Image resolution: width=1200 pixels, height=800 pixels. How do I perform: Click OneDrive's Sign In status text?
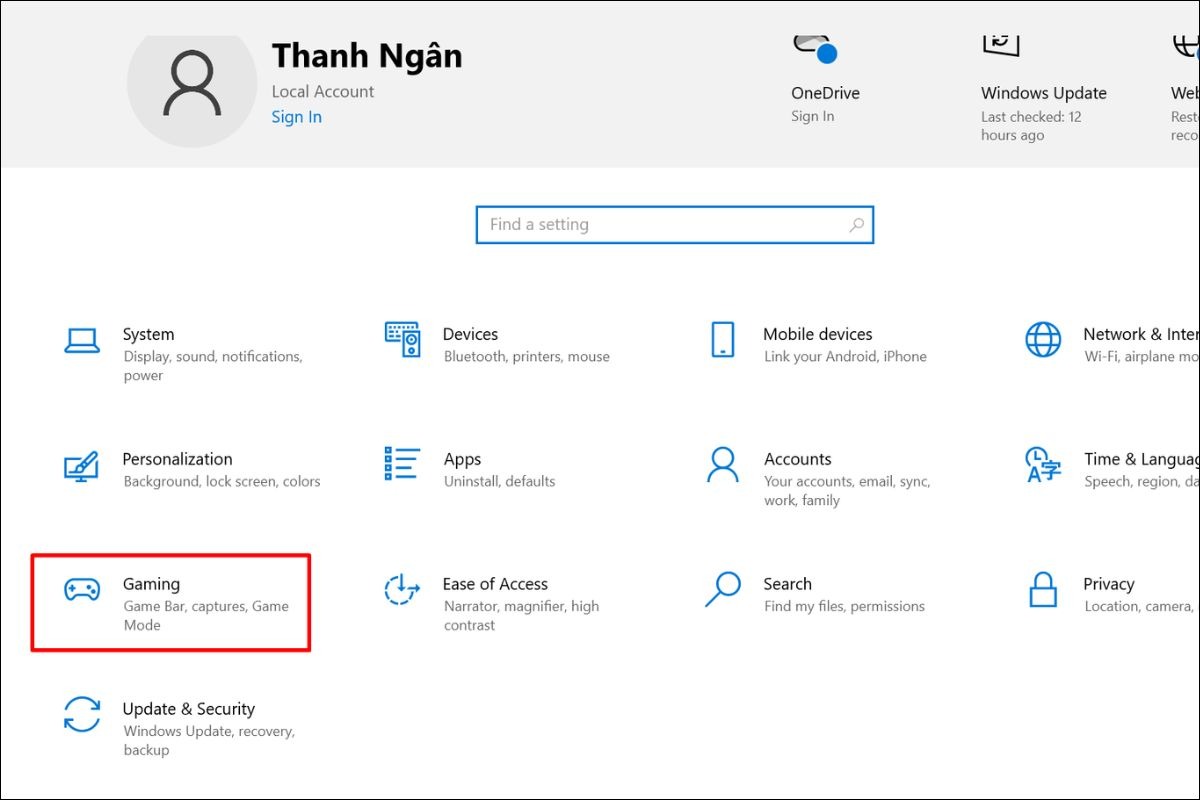coord(813,116)
